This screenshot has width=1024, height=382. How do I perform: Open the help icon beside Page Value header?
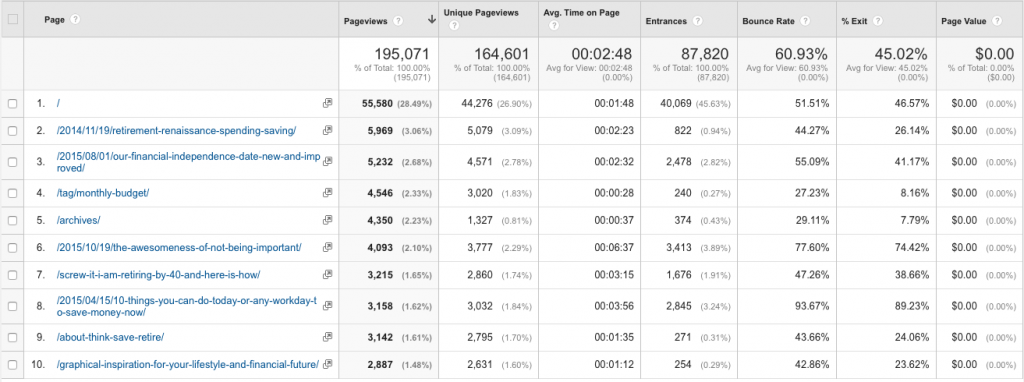tap(996, 21)
